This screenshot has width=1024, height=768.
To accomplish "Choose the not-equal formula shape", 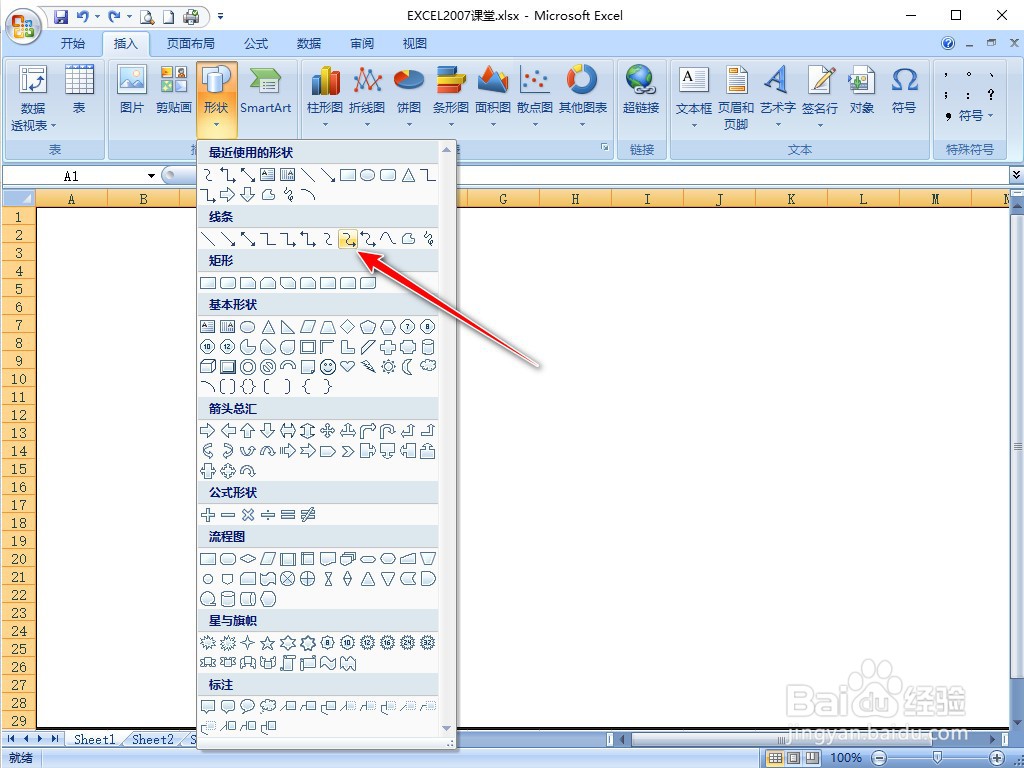I will tap(308, 515).
